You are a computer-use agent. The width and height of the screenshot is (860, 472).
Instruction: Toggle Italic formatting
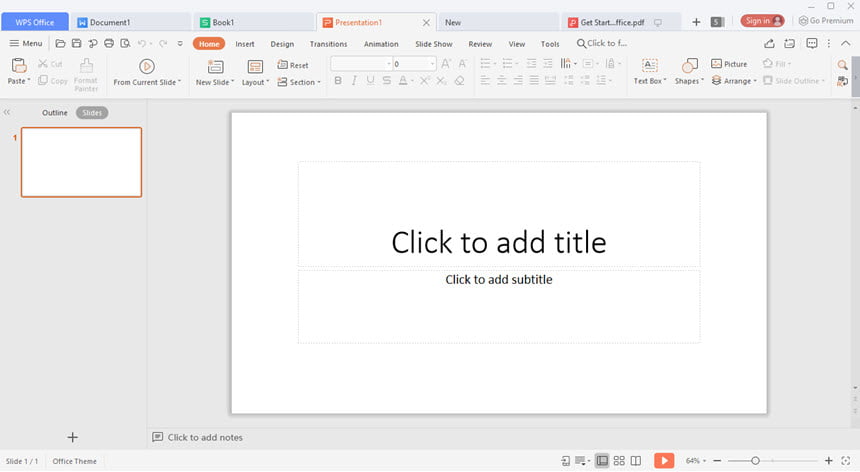click(354, 81)
